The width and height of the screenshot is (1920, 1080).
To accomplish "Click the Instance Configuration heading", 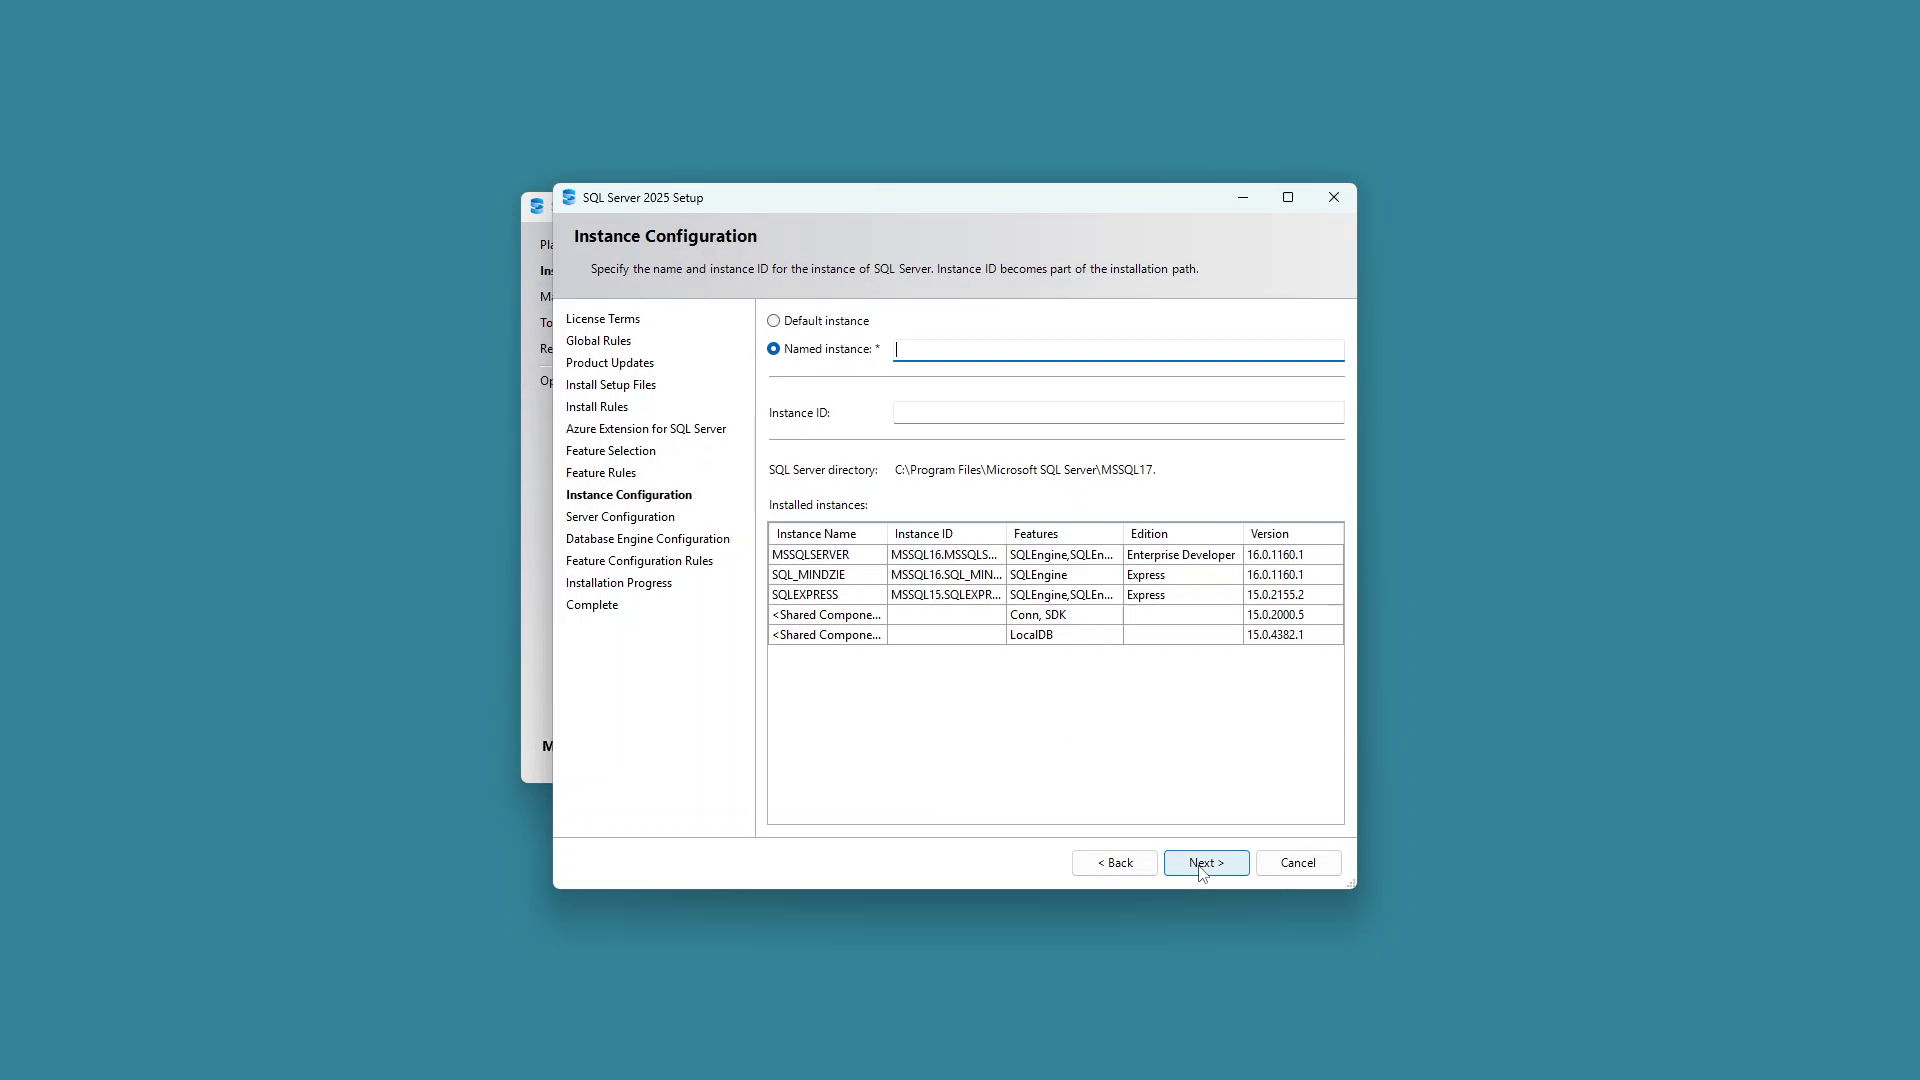I will [x=665, y=236].
